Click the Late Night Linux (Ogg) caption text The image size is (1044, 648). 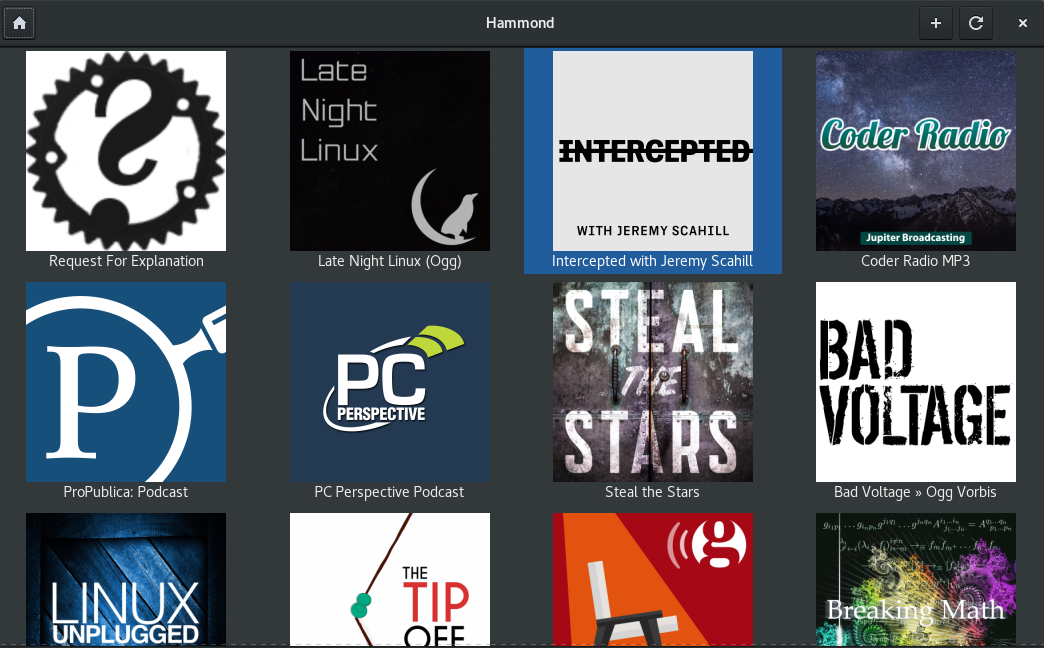pos(389,261)
